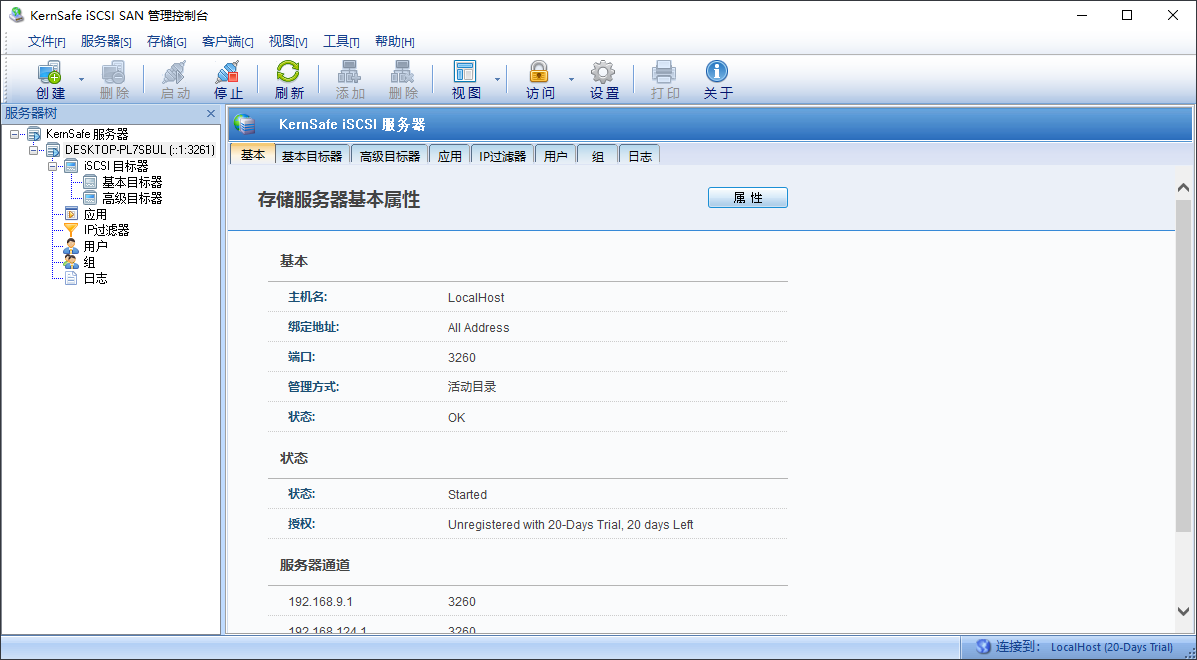Click the 192.168.9.1 channel address
Screen dimensions: 1197x660
coord(321,602)
